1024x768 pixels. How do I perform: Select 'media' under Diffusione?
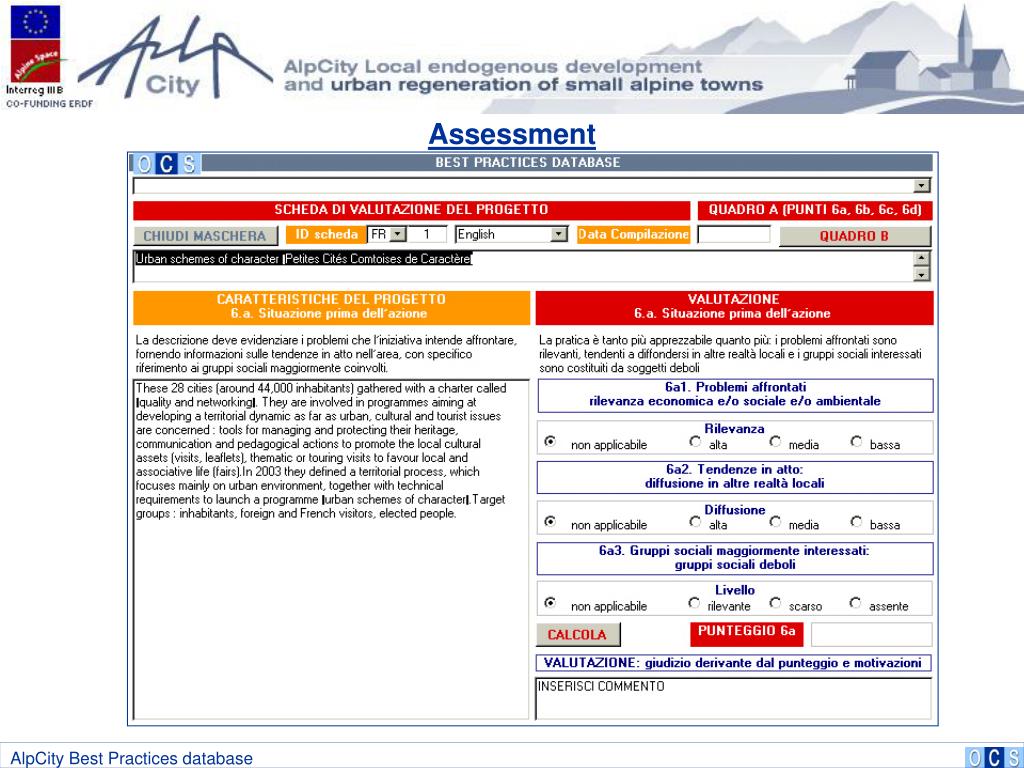(x=775, y=521)
